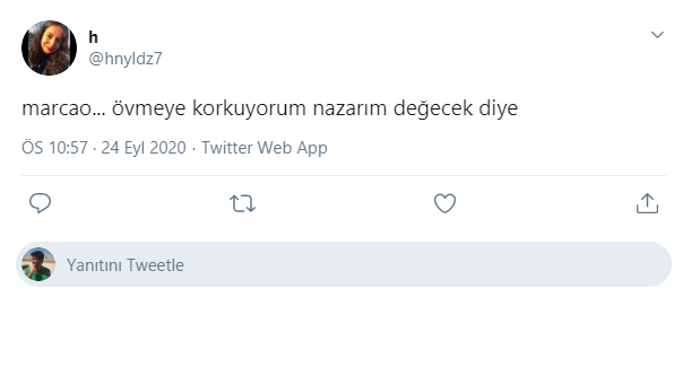
Task: Like the tweet with the heart icon
Action: (x=445, y=203)
